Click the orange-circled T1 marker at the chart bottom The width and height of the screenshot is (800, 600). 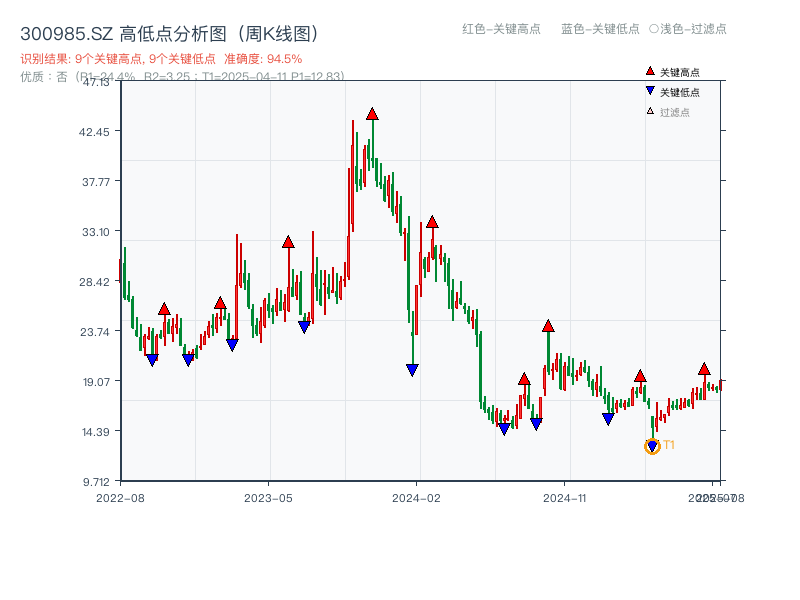click(650, 444)
